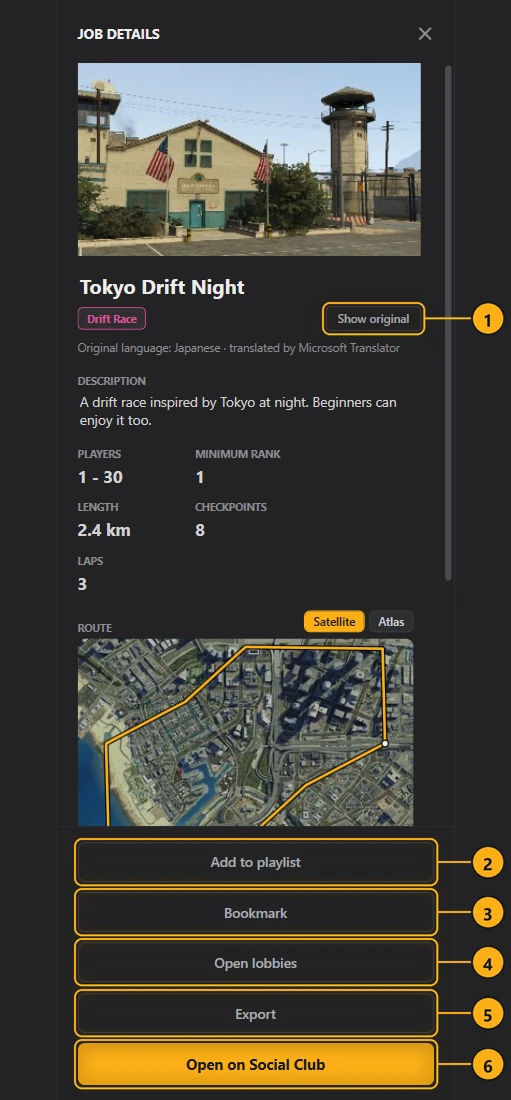Click the MINIMUM RANK label
Image resolution: width=511 pixels, height=1100 pixels.
pyautogui.click(x=238, y=454)
